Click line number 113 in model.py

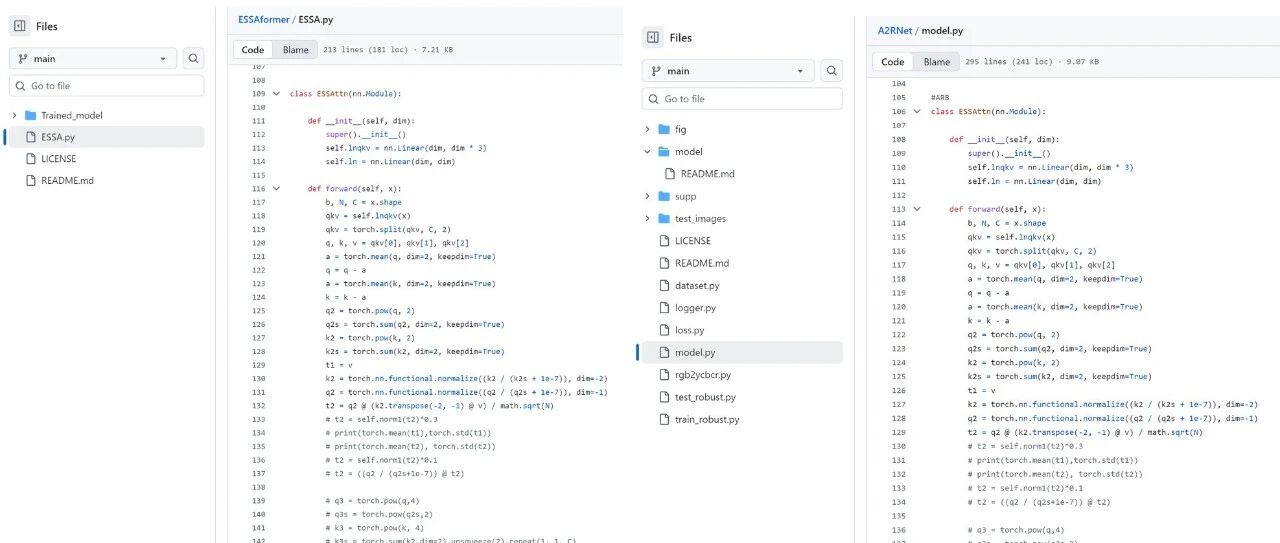897,209
